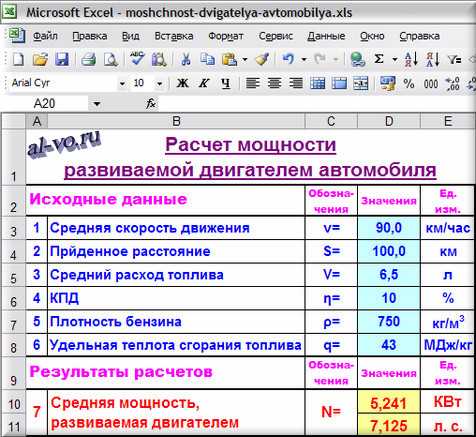Select result cell 7,125 л. с.
Viewport: 476px width, 437px height.
click(x=389, y=425)
